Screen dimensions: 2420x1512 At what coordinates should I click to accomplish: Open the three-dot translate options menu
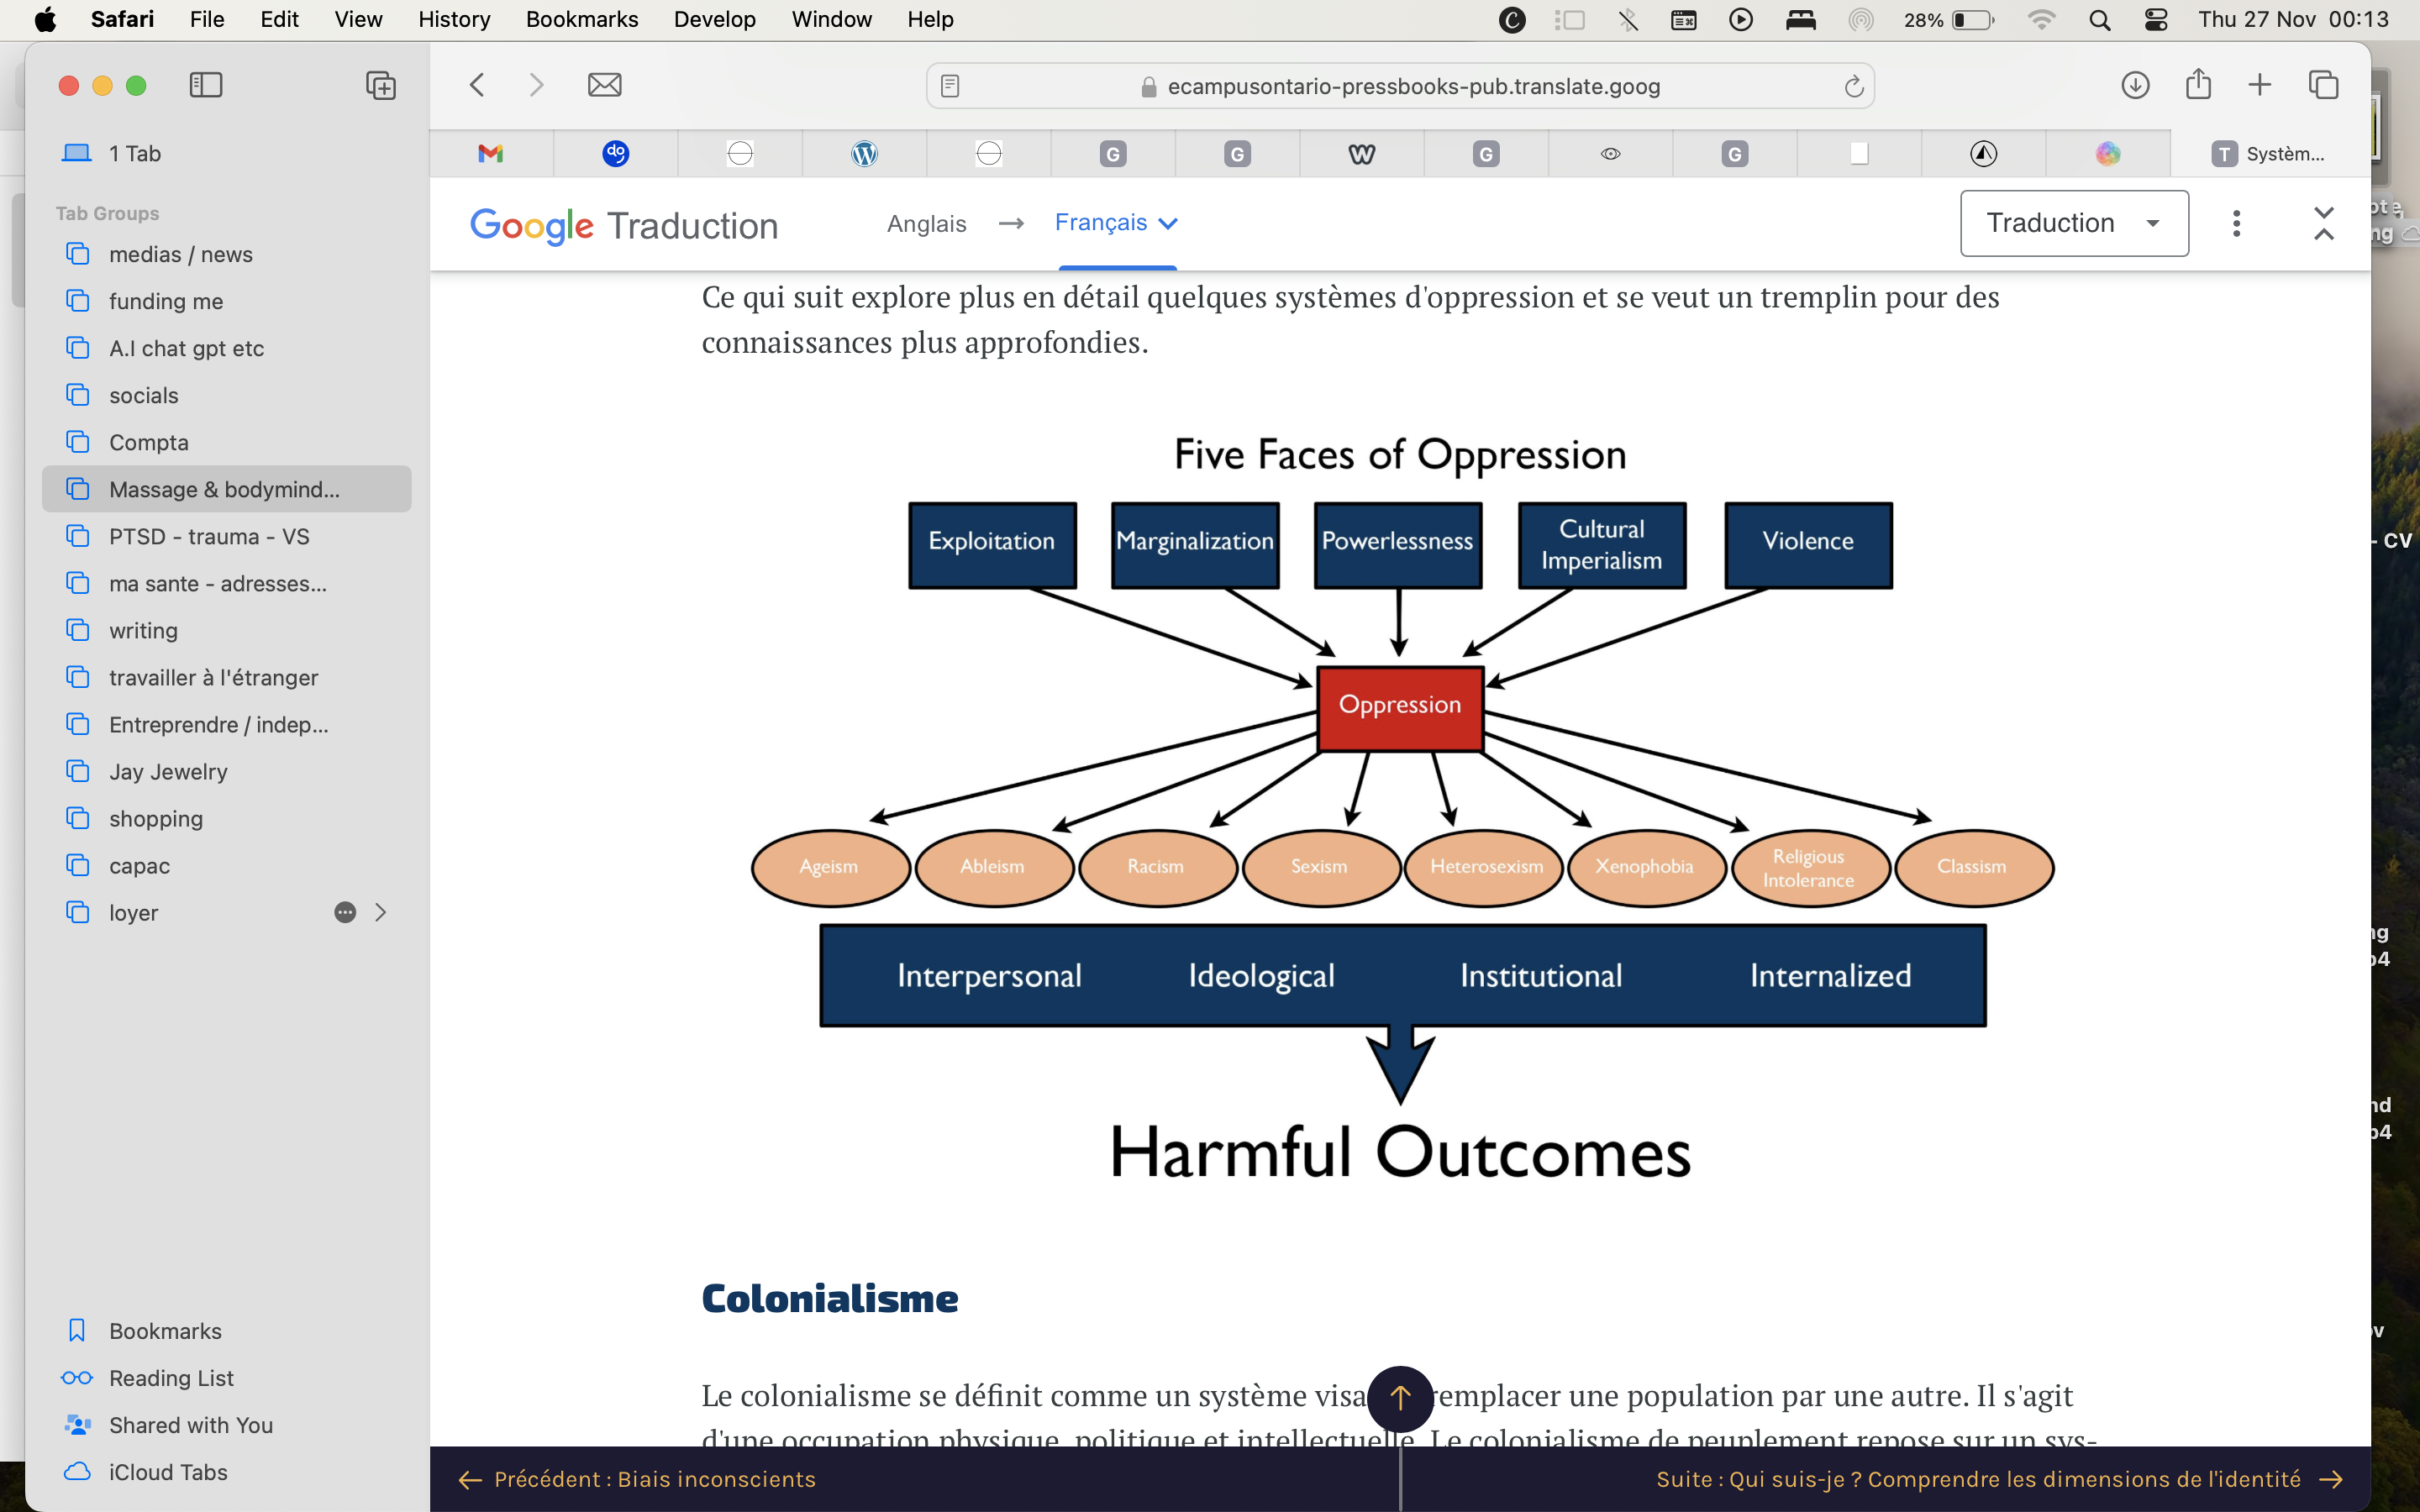tap(2236, 223)
